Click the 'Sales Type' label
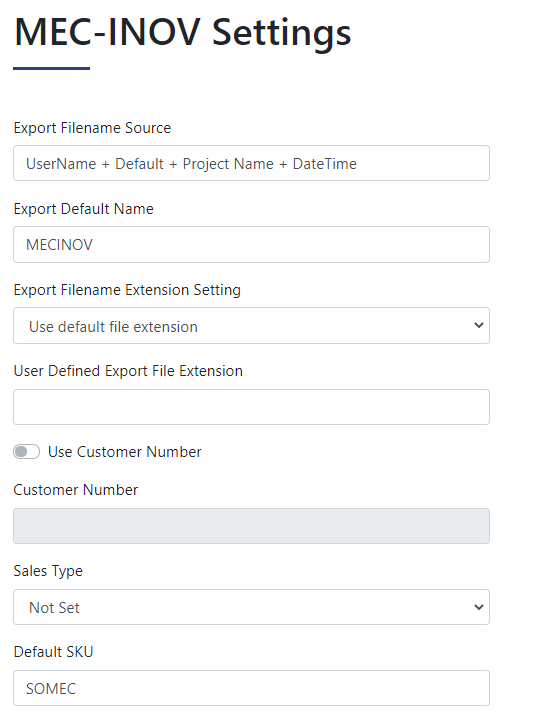535x717 pixels. pyautogui.click(x=48, y=571)
